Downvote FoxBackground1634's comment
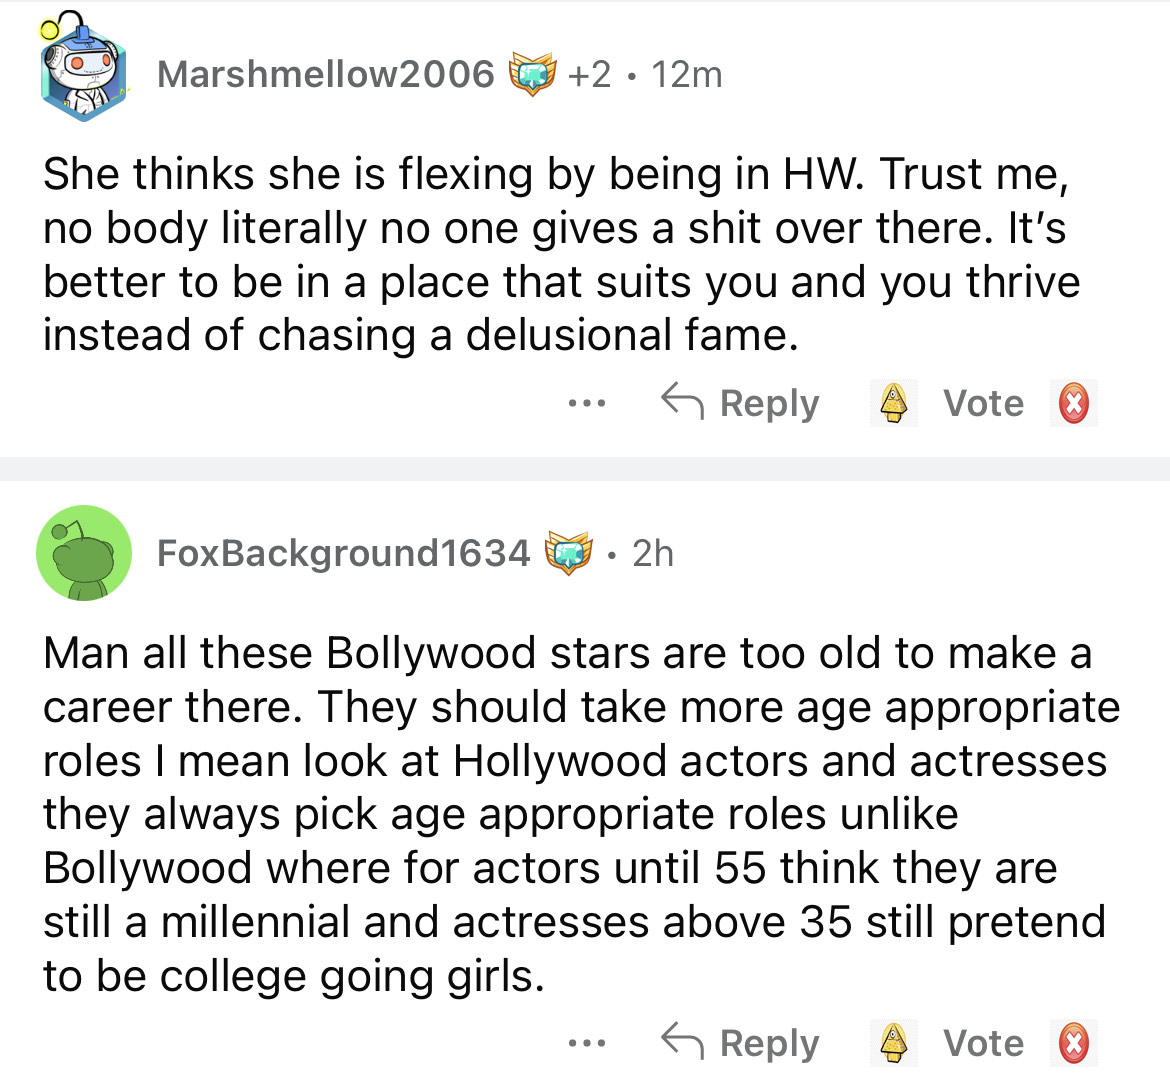This screenshot has width=1170, height=1088. (x=1074, y=1043)
